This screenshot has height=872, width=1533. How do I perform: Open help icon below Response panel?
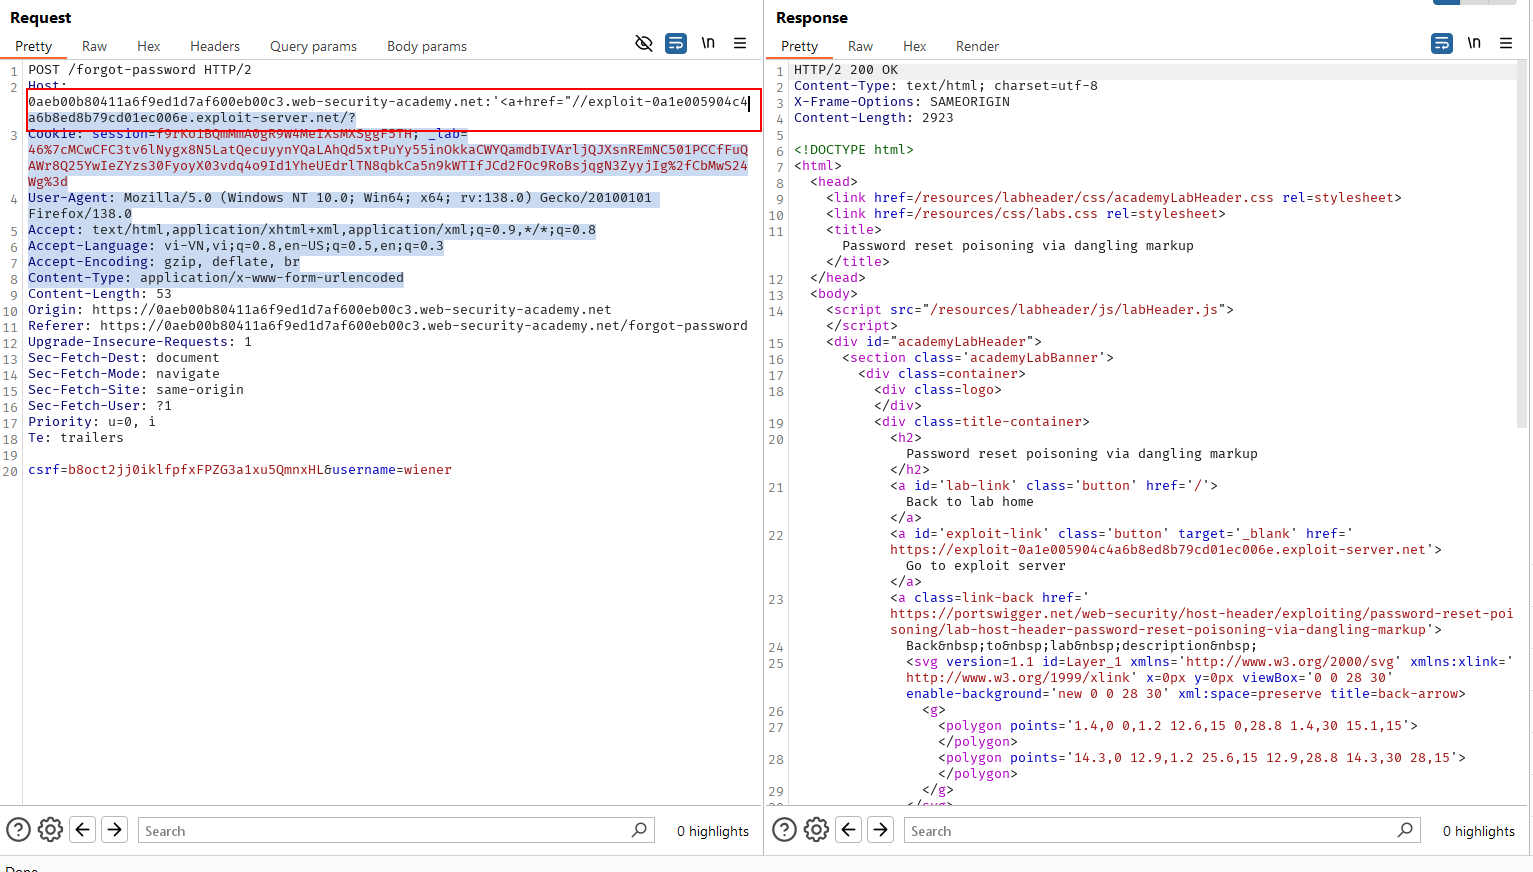coord(785,830)
